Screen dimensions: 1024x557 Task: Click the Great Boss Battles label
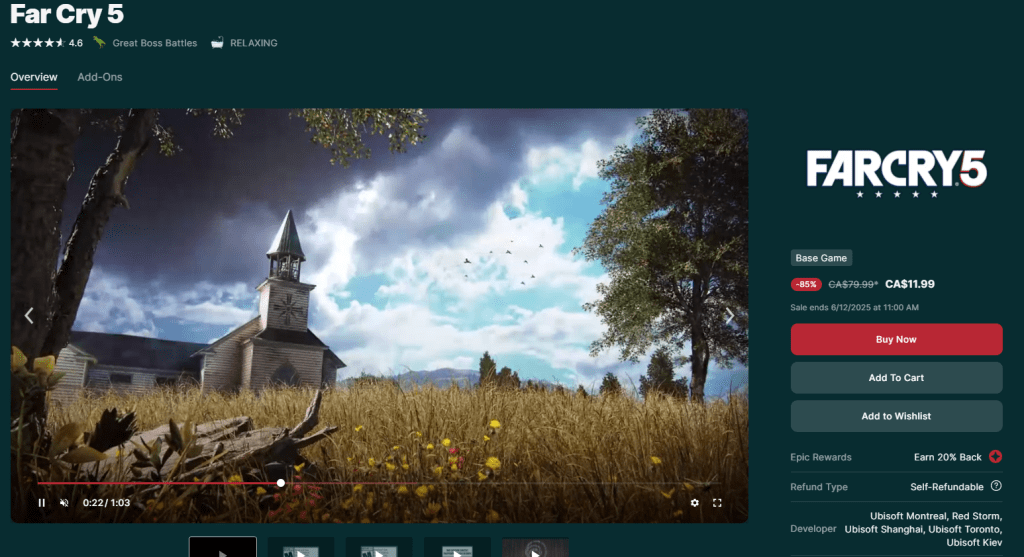[155, 43]
